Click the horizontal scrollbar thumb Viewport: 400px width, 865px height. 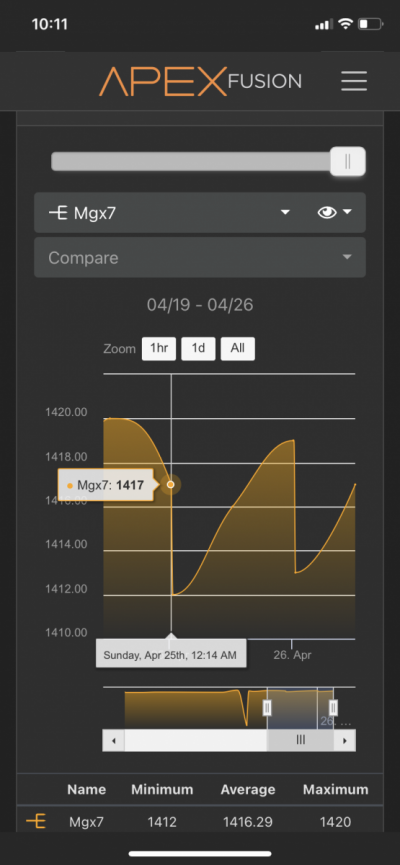click(x=300, y=740)
